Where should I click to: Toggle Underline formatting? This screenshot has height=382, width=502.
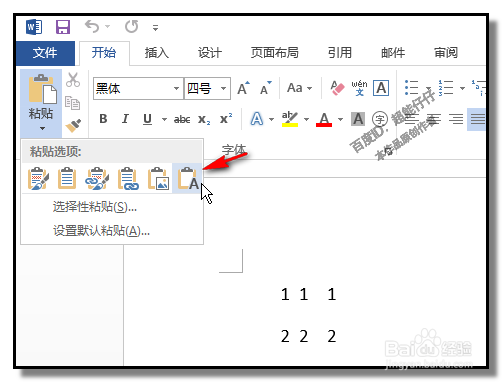coord(147,119)
